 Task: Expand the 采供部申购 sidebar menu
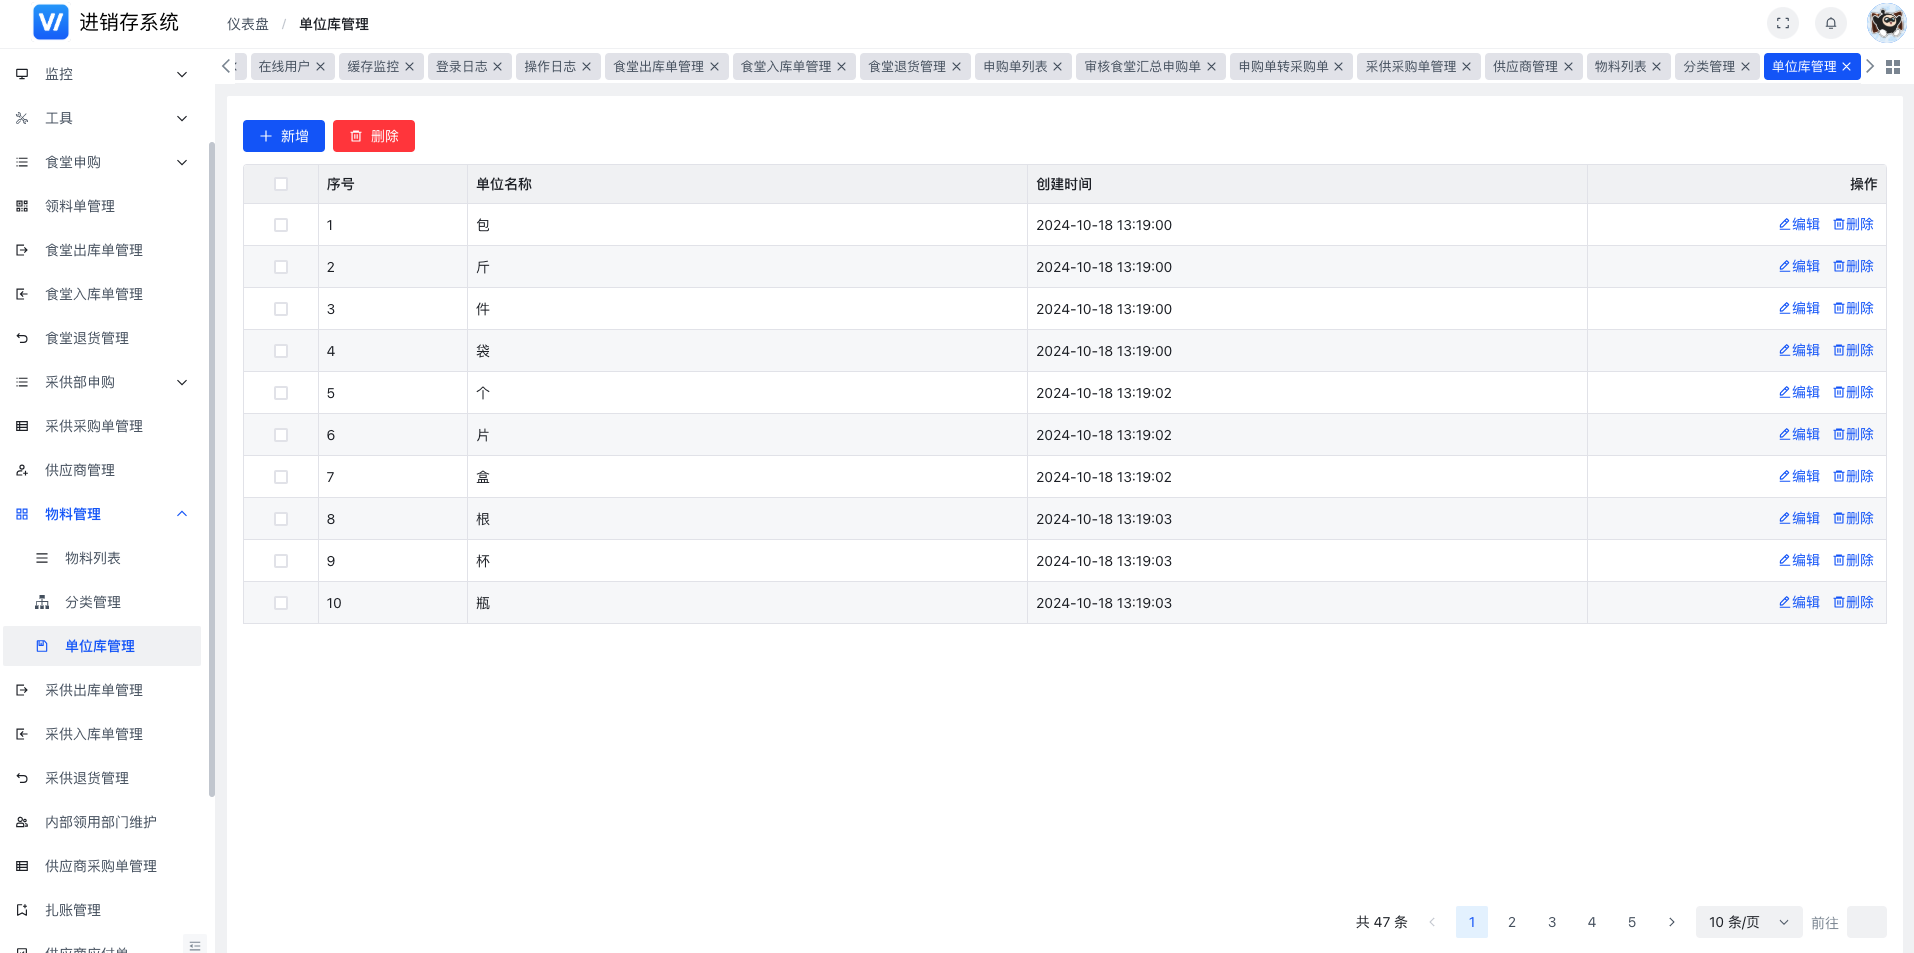click(x=102, y=382)
